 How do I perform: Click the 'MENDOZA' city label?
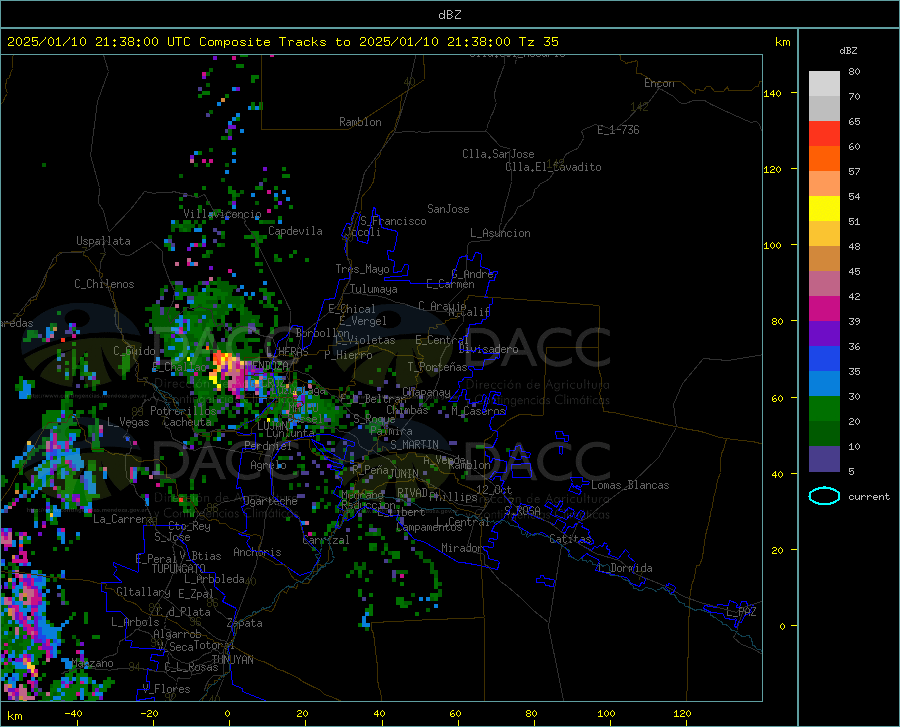[266, 365]
